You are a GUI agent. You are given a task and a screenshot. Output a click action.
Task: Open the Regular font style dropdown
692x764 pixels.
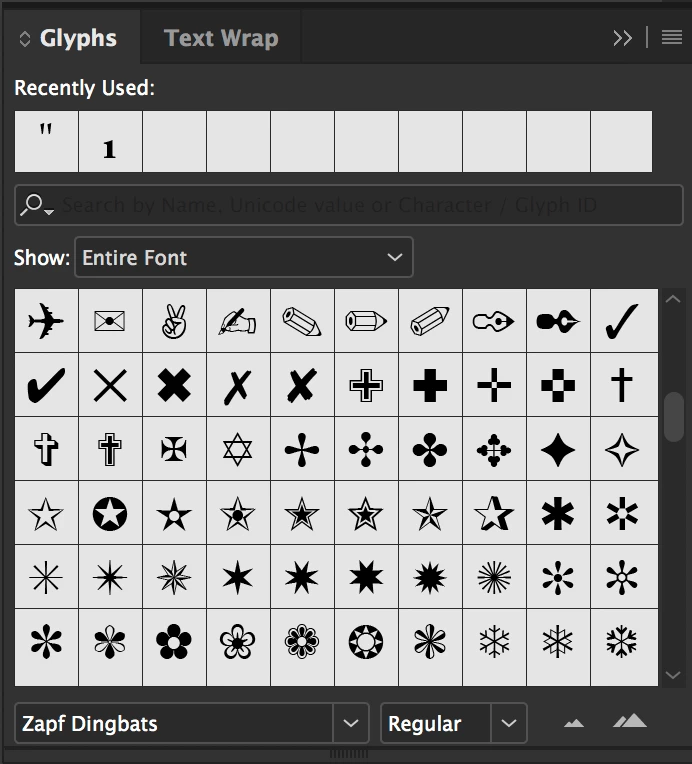(509, 723)
